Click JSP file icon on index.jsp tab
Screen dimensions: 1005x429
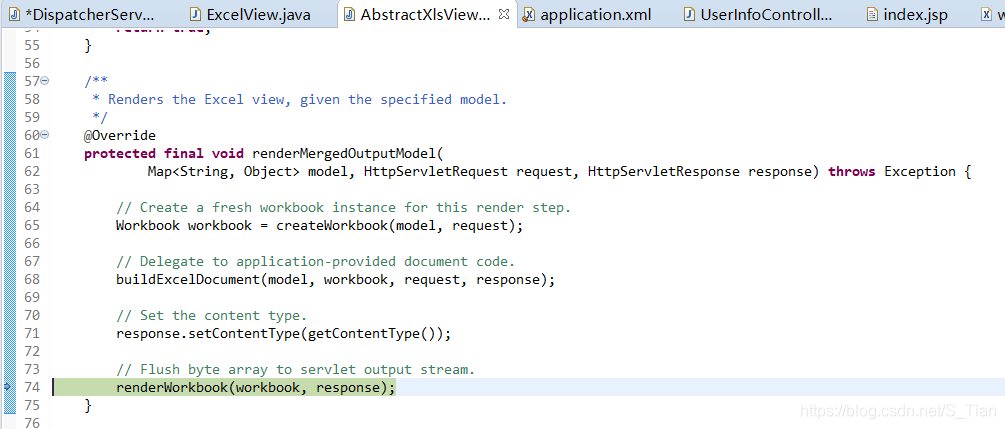point(872,14)
